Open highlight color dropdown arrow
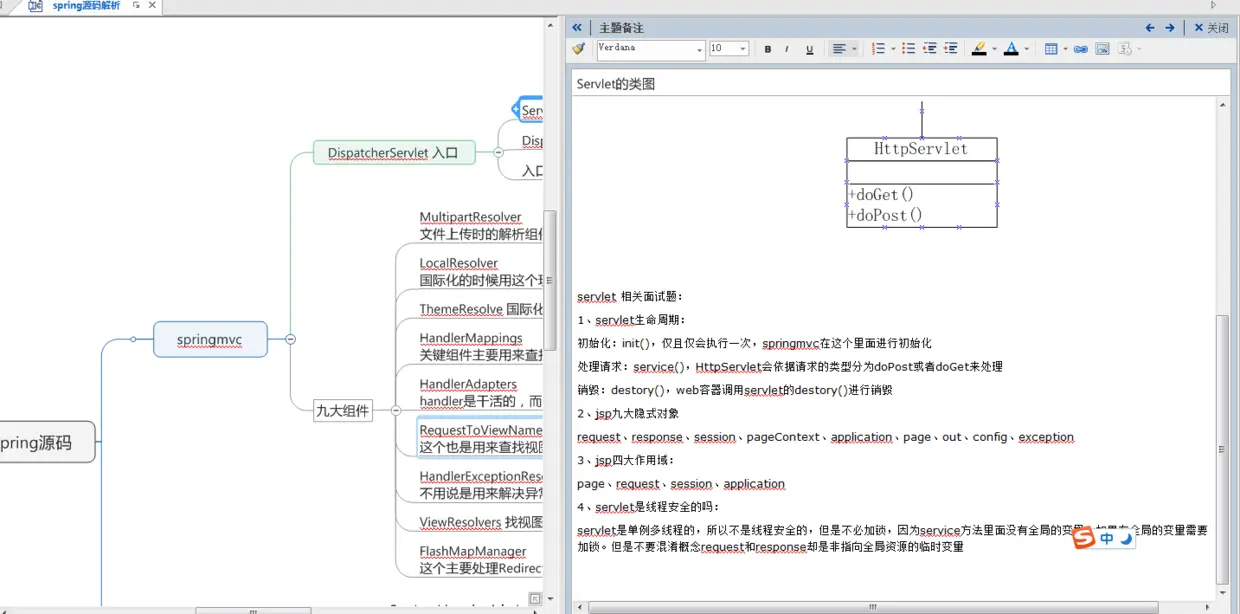 [994, 49]
